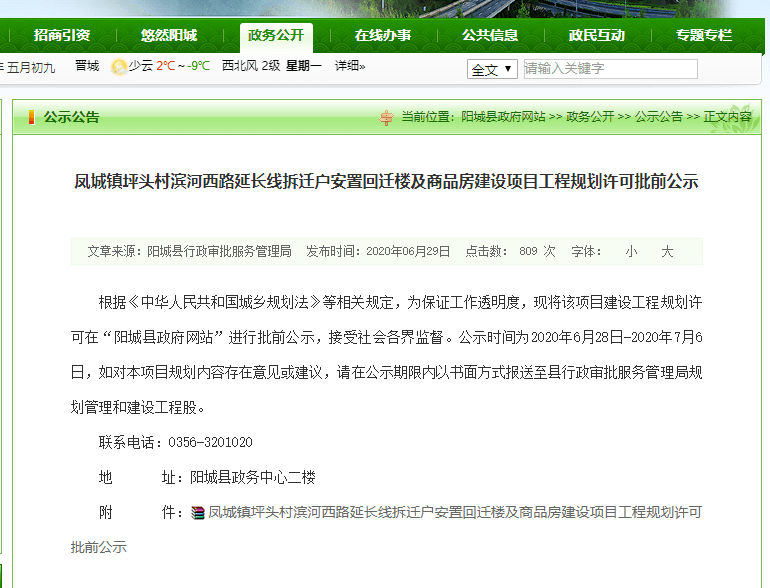Open the 公共信息 menu item
This screenshot has width=770, height=588.
[x=490, y=35]
